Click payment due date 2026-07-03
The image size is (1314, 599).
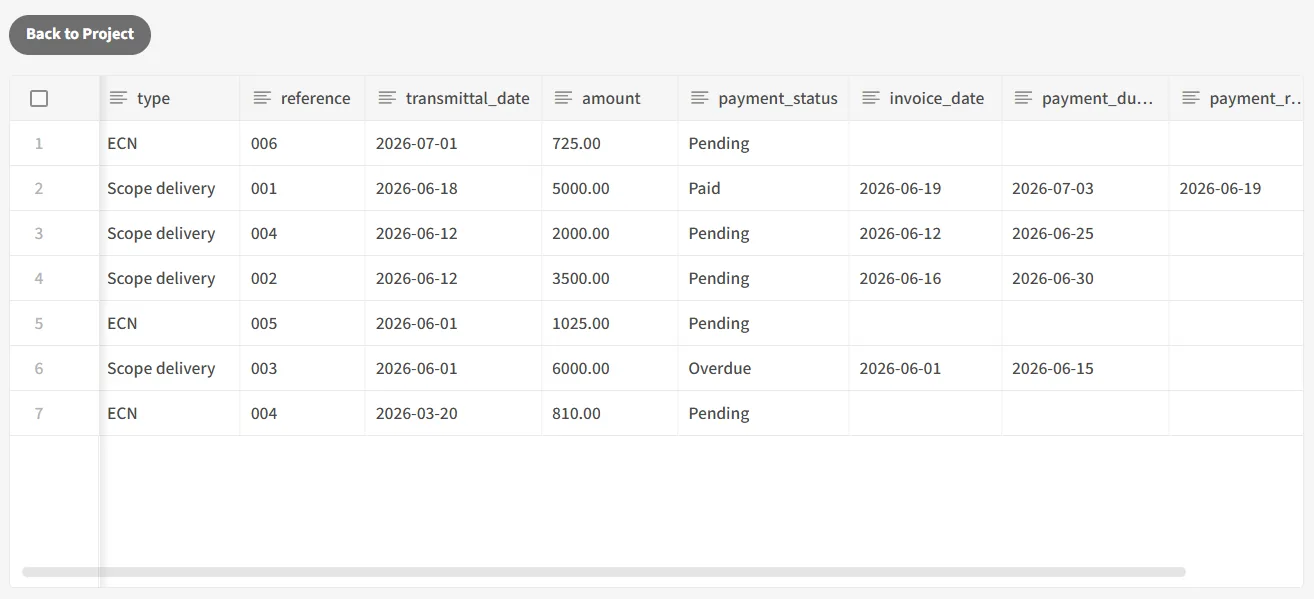(1086, 188)
